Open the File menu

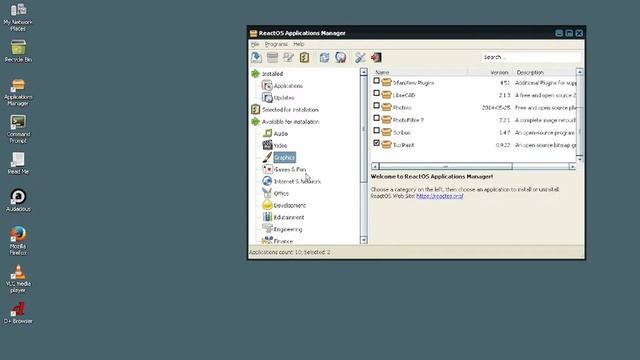pos(255,44)
